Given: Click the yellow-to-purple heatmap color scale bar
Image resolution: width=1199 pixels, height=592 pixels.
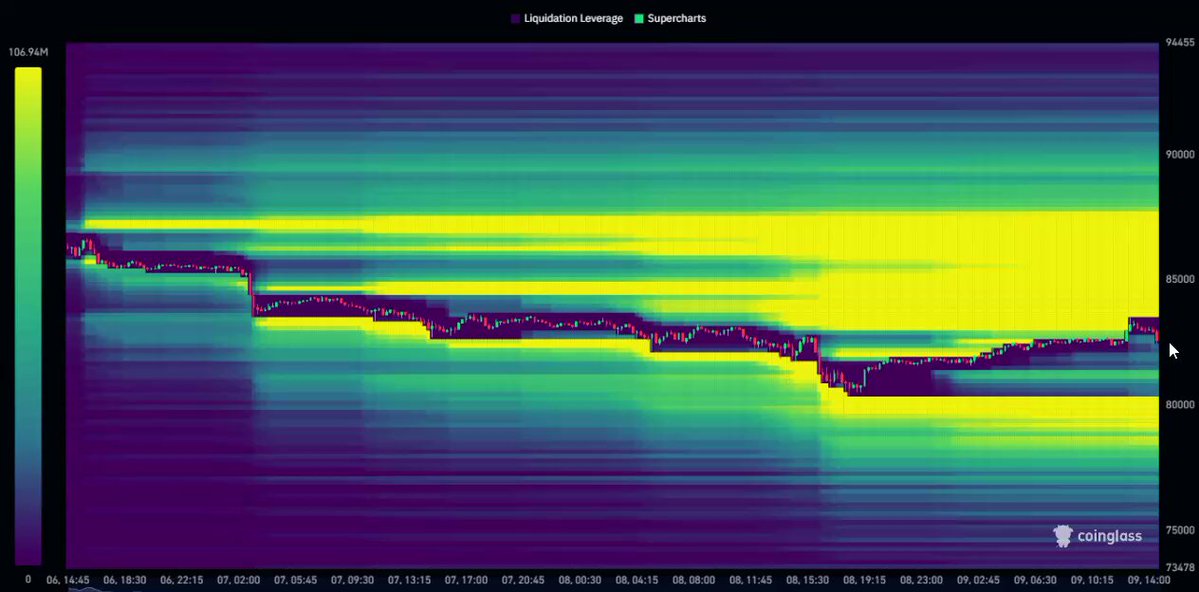Looking at the screenshot, I should (x=28, y=316).
